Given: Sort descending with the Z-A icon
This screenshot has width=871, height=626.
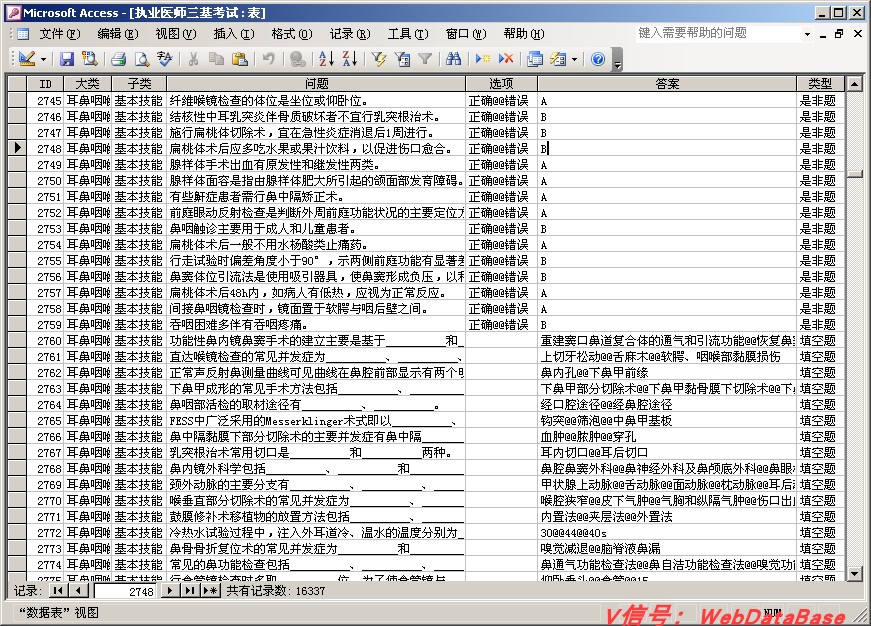Looking at the screenshot, I should [350, 58].
